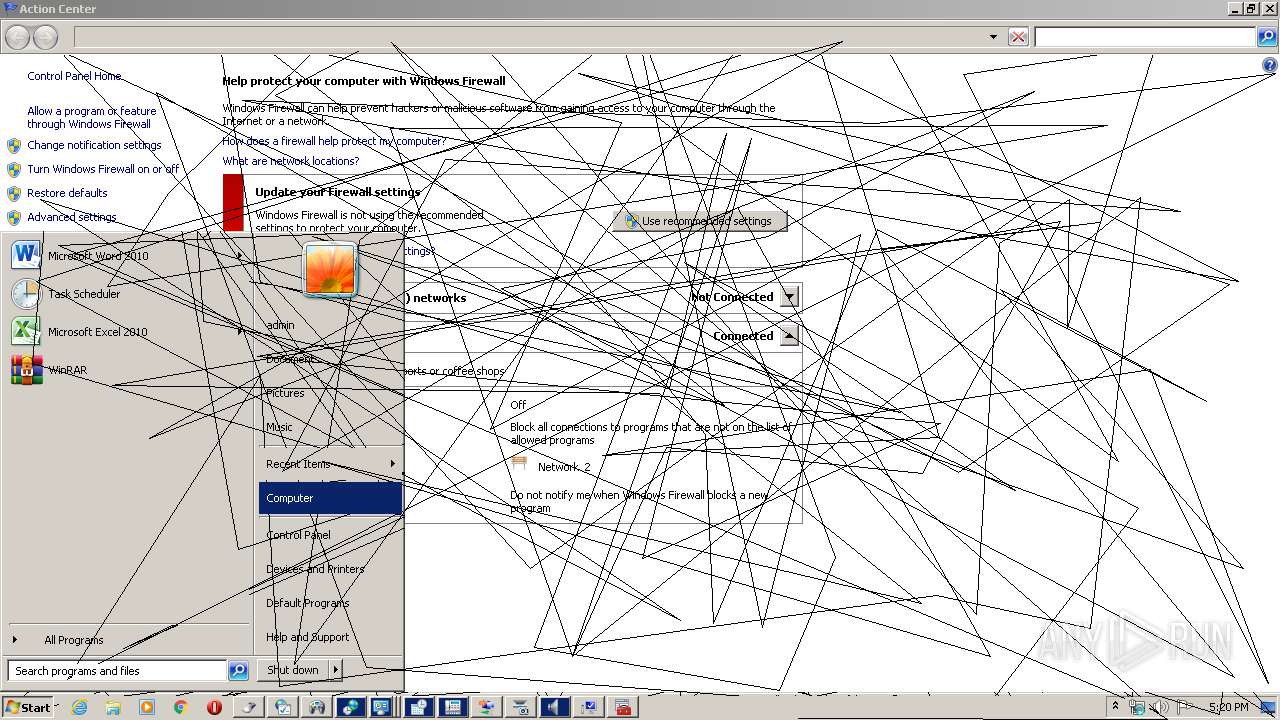The width and height of the screenshot is (1280, 720).
Task: Click the Control Panel search magnifier button
Action: point(1267,37)
